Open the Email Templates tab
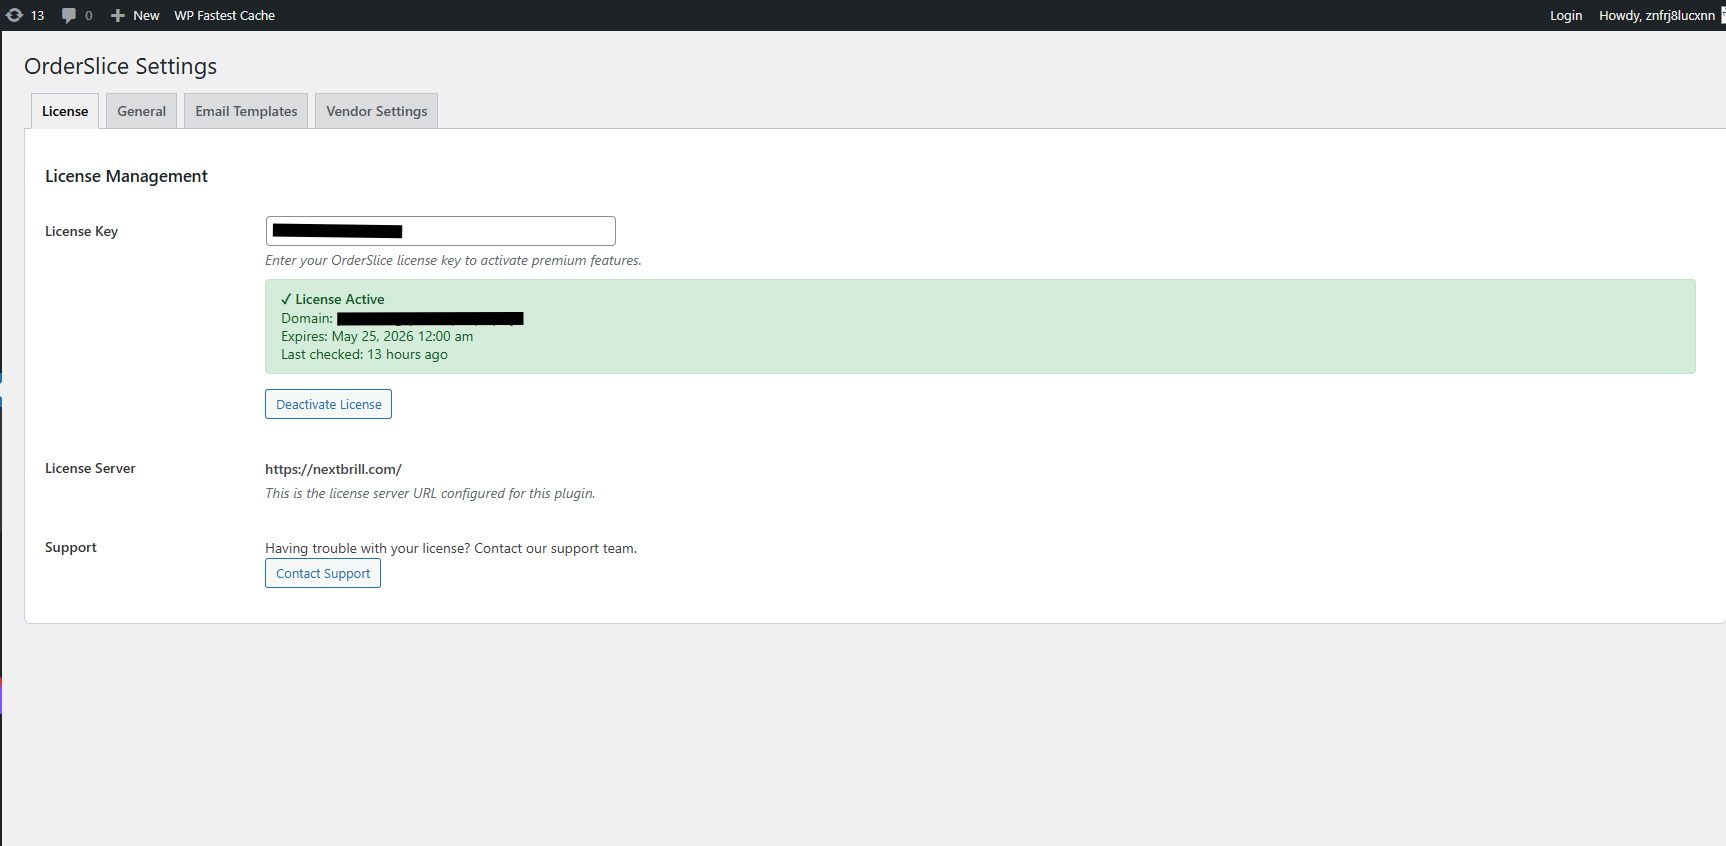This screenshot has width=1726, height=846. [246, 111]
